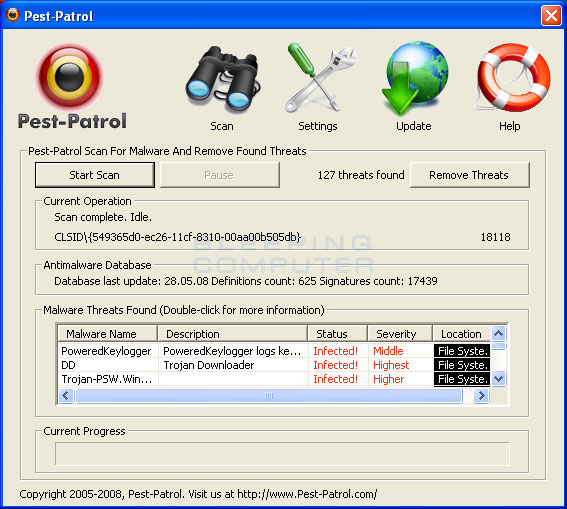567x509 pixels.
Task: Click the binoculars Scan icon
Action: (x=222, y=80)
